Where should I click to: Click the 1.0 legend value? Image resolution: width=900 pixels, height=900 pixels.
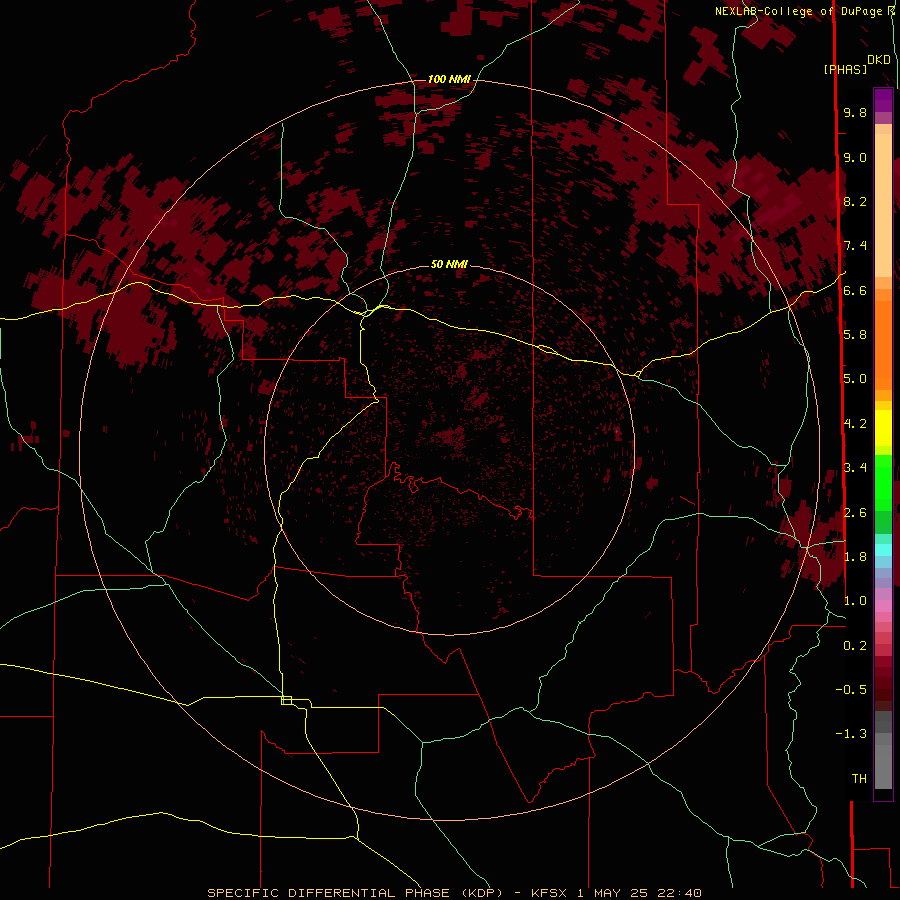(x=855, y=601)
